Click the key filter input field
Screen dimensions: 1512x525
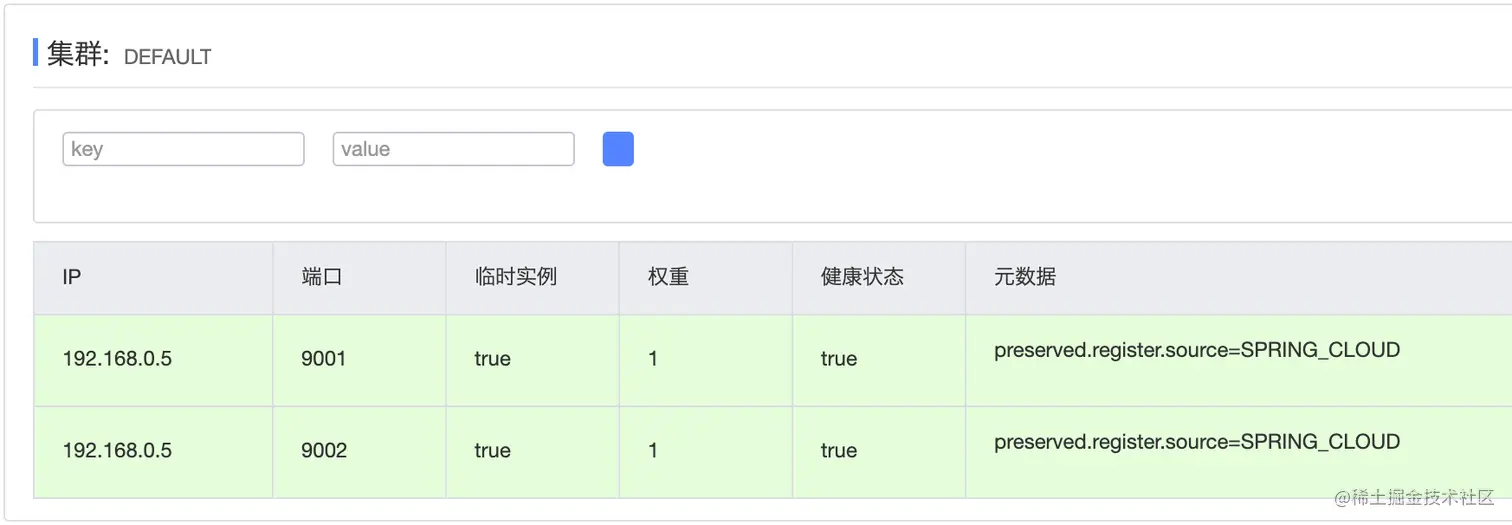183,149
